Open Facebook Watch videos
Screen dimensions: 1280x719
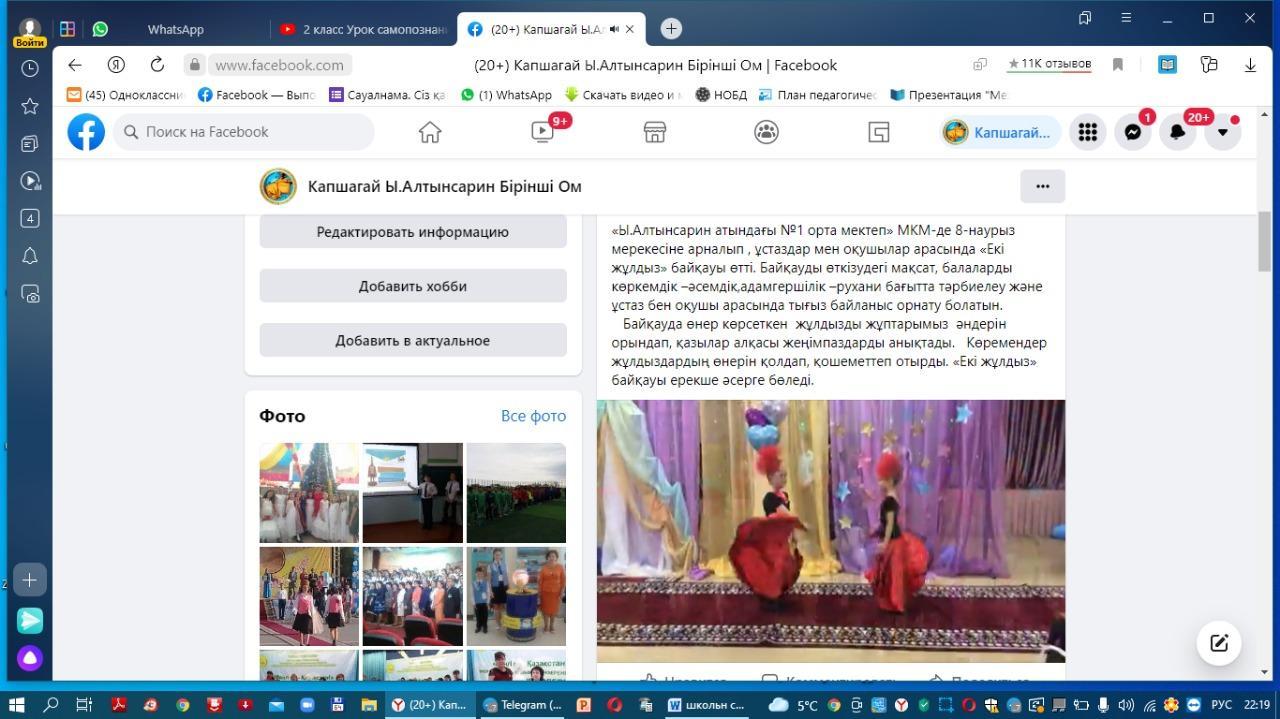tap(542, 131)
